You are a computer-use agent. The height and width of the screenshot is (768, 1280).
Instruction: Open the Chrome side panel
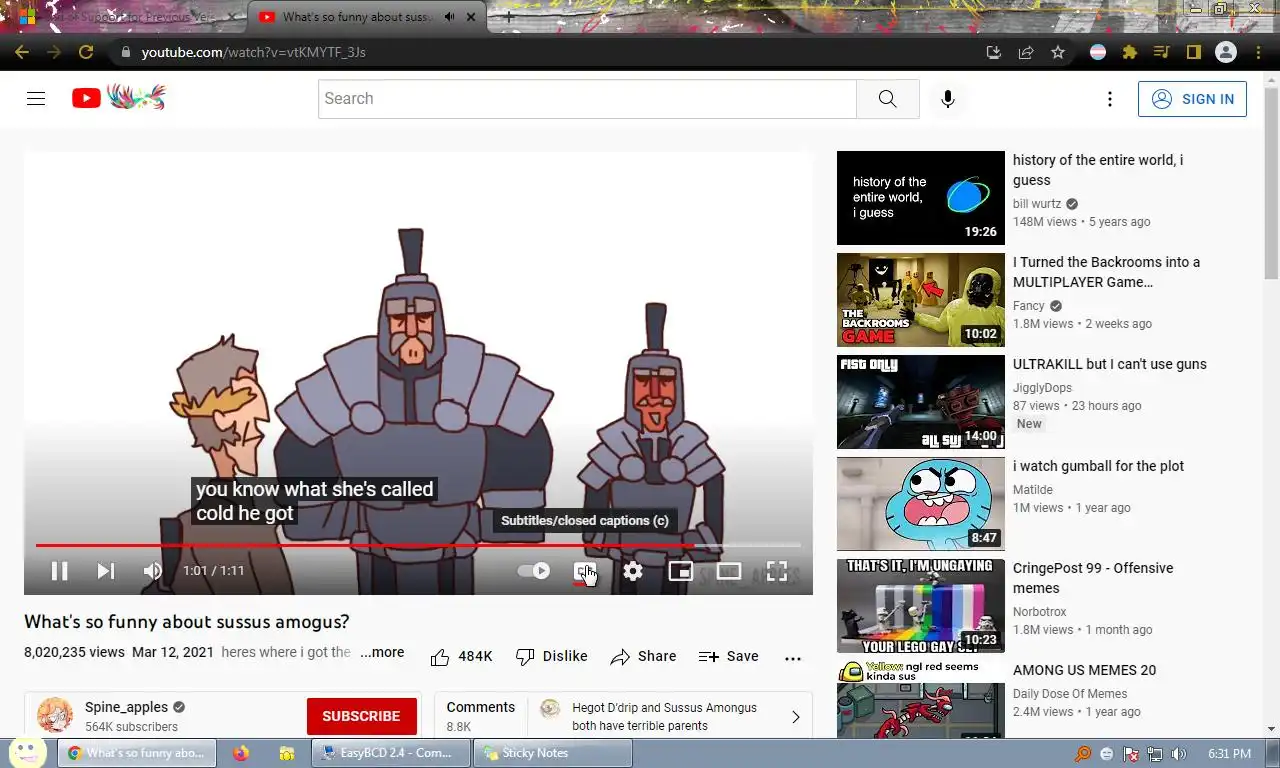pos(1193,52)
